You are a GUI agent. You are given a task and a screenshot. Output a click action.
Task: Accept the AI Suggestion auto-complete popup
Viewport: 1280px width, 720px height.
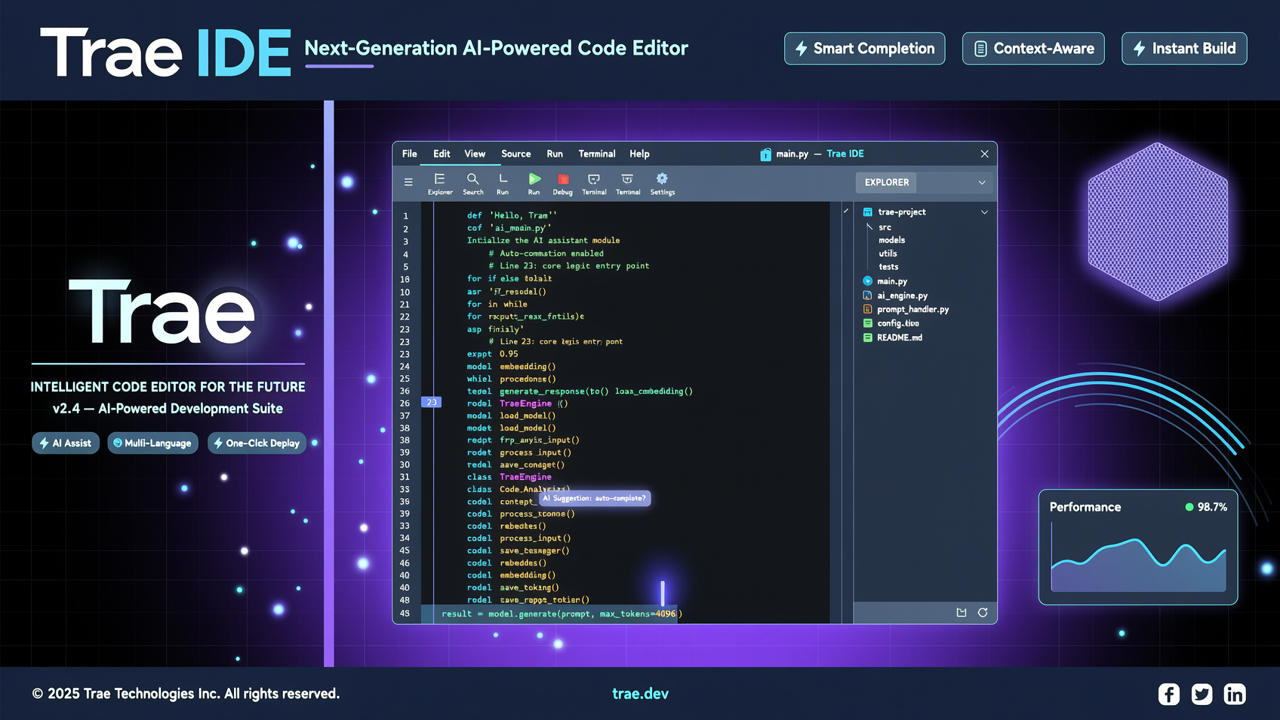[595, 498]
